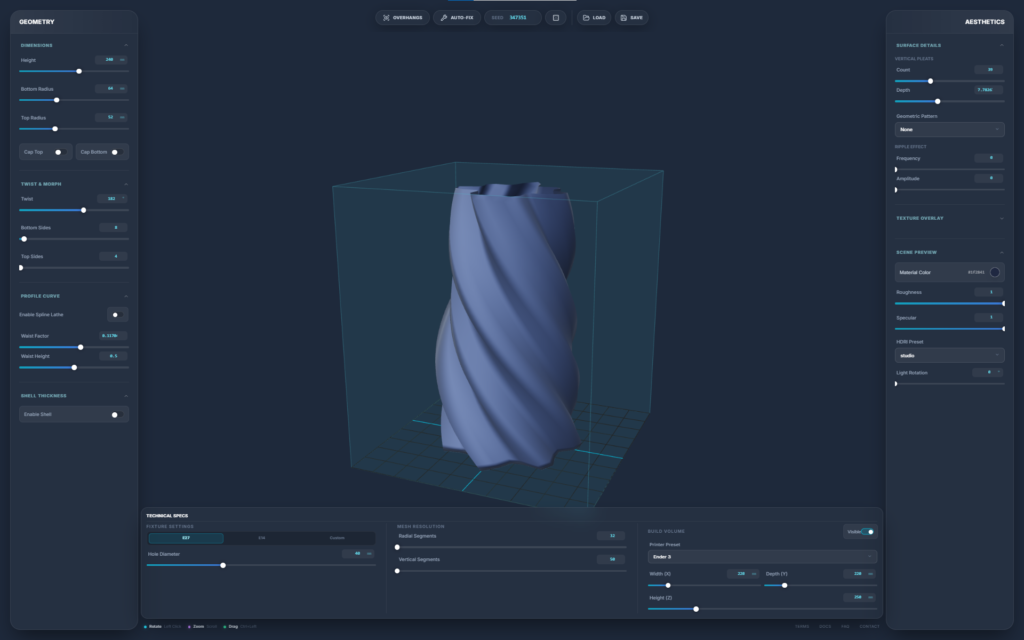The height and width of the screenshot is (640, 1024).
Task: Select the E14 fixture tab
Action: coord(262,538)
